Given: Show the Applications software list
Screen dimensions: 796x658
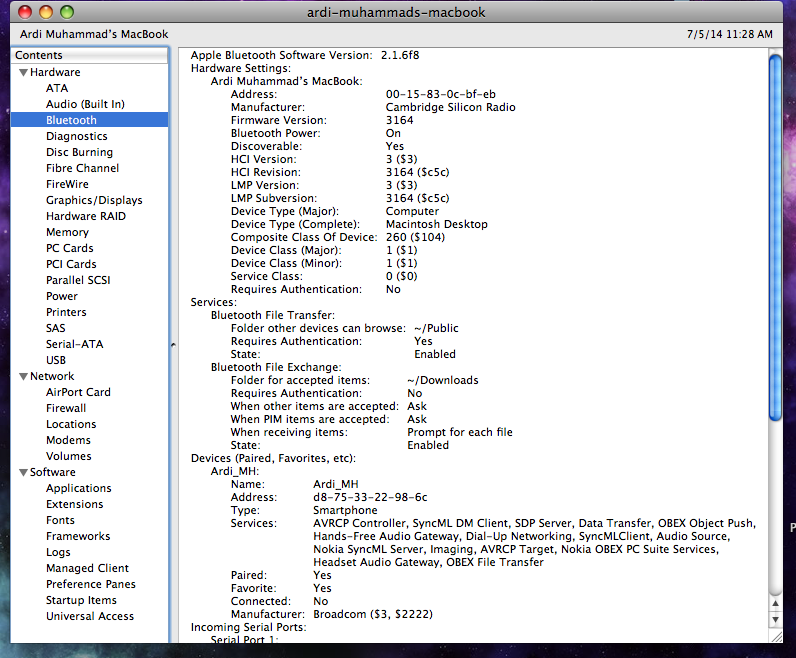Looking at the screenshot, I should click(78, 488).
